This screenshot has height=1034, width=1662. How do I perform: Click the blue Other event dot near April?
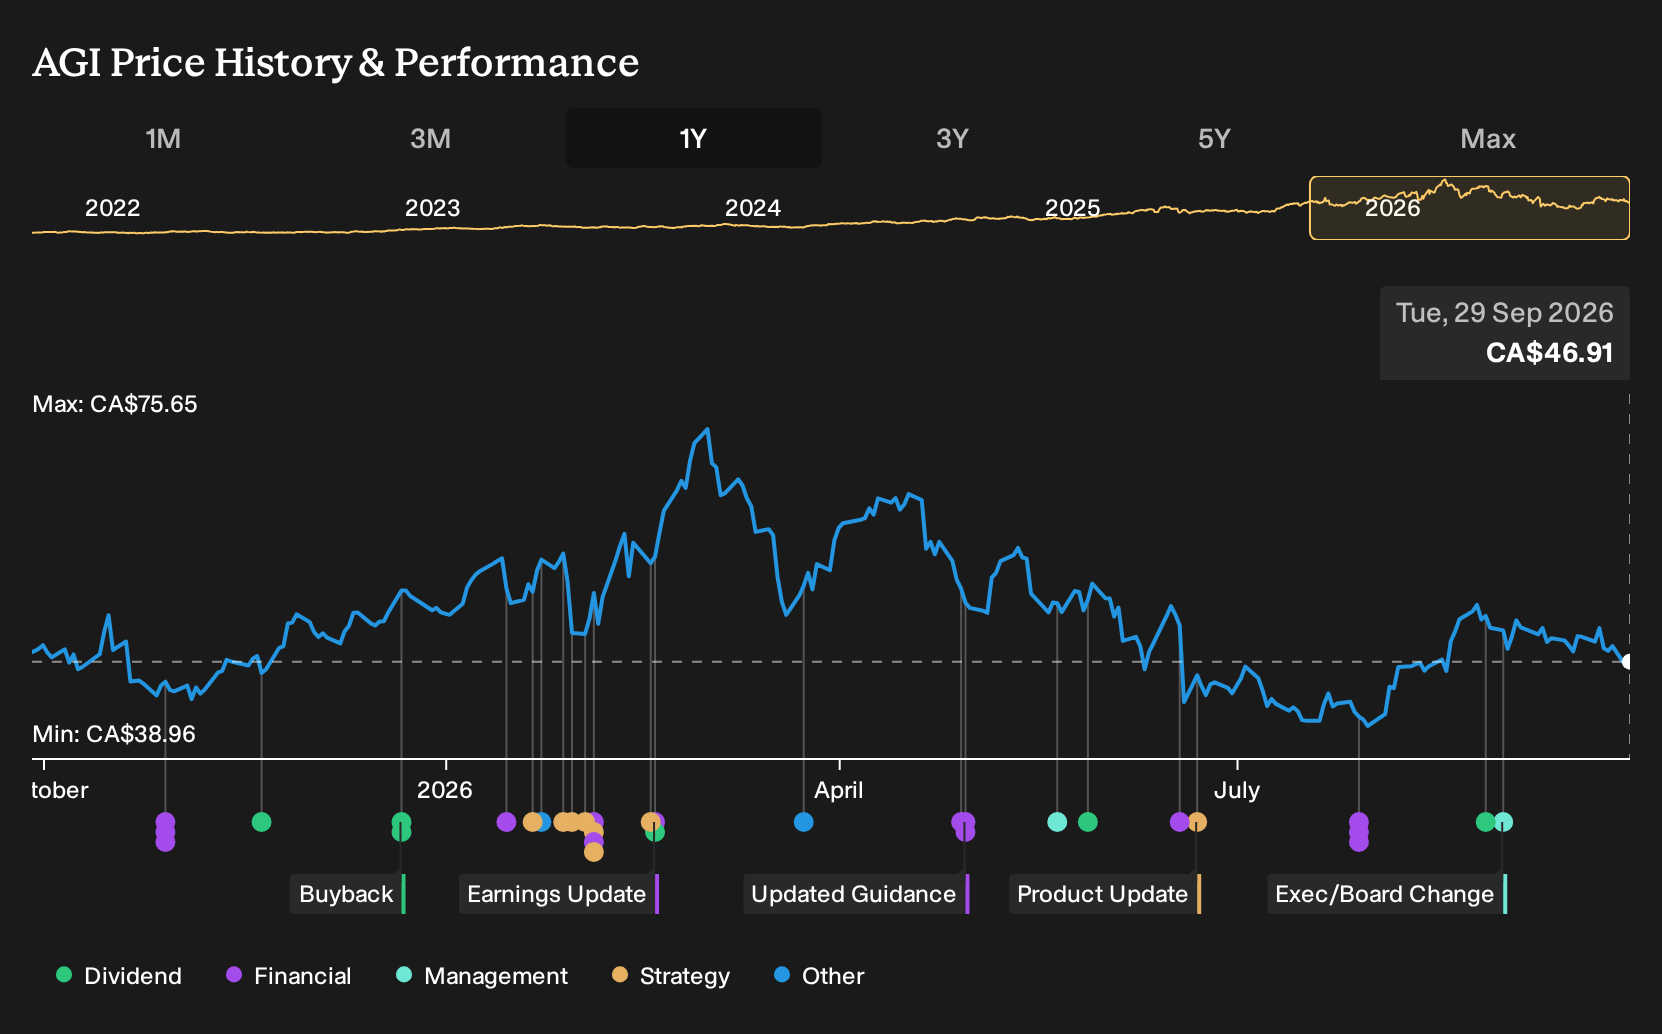(x=803, y=822)
